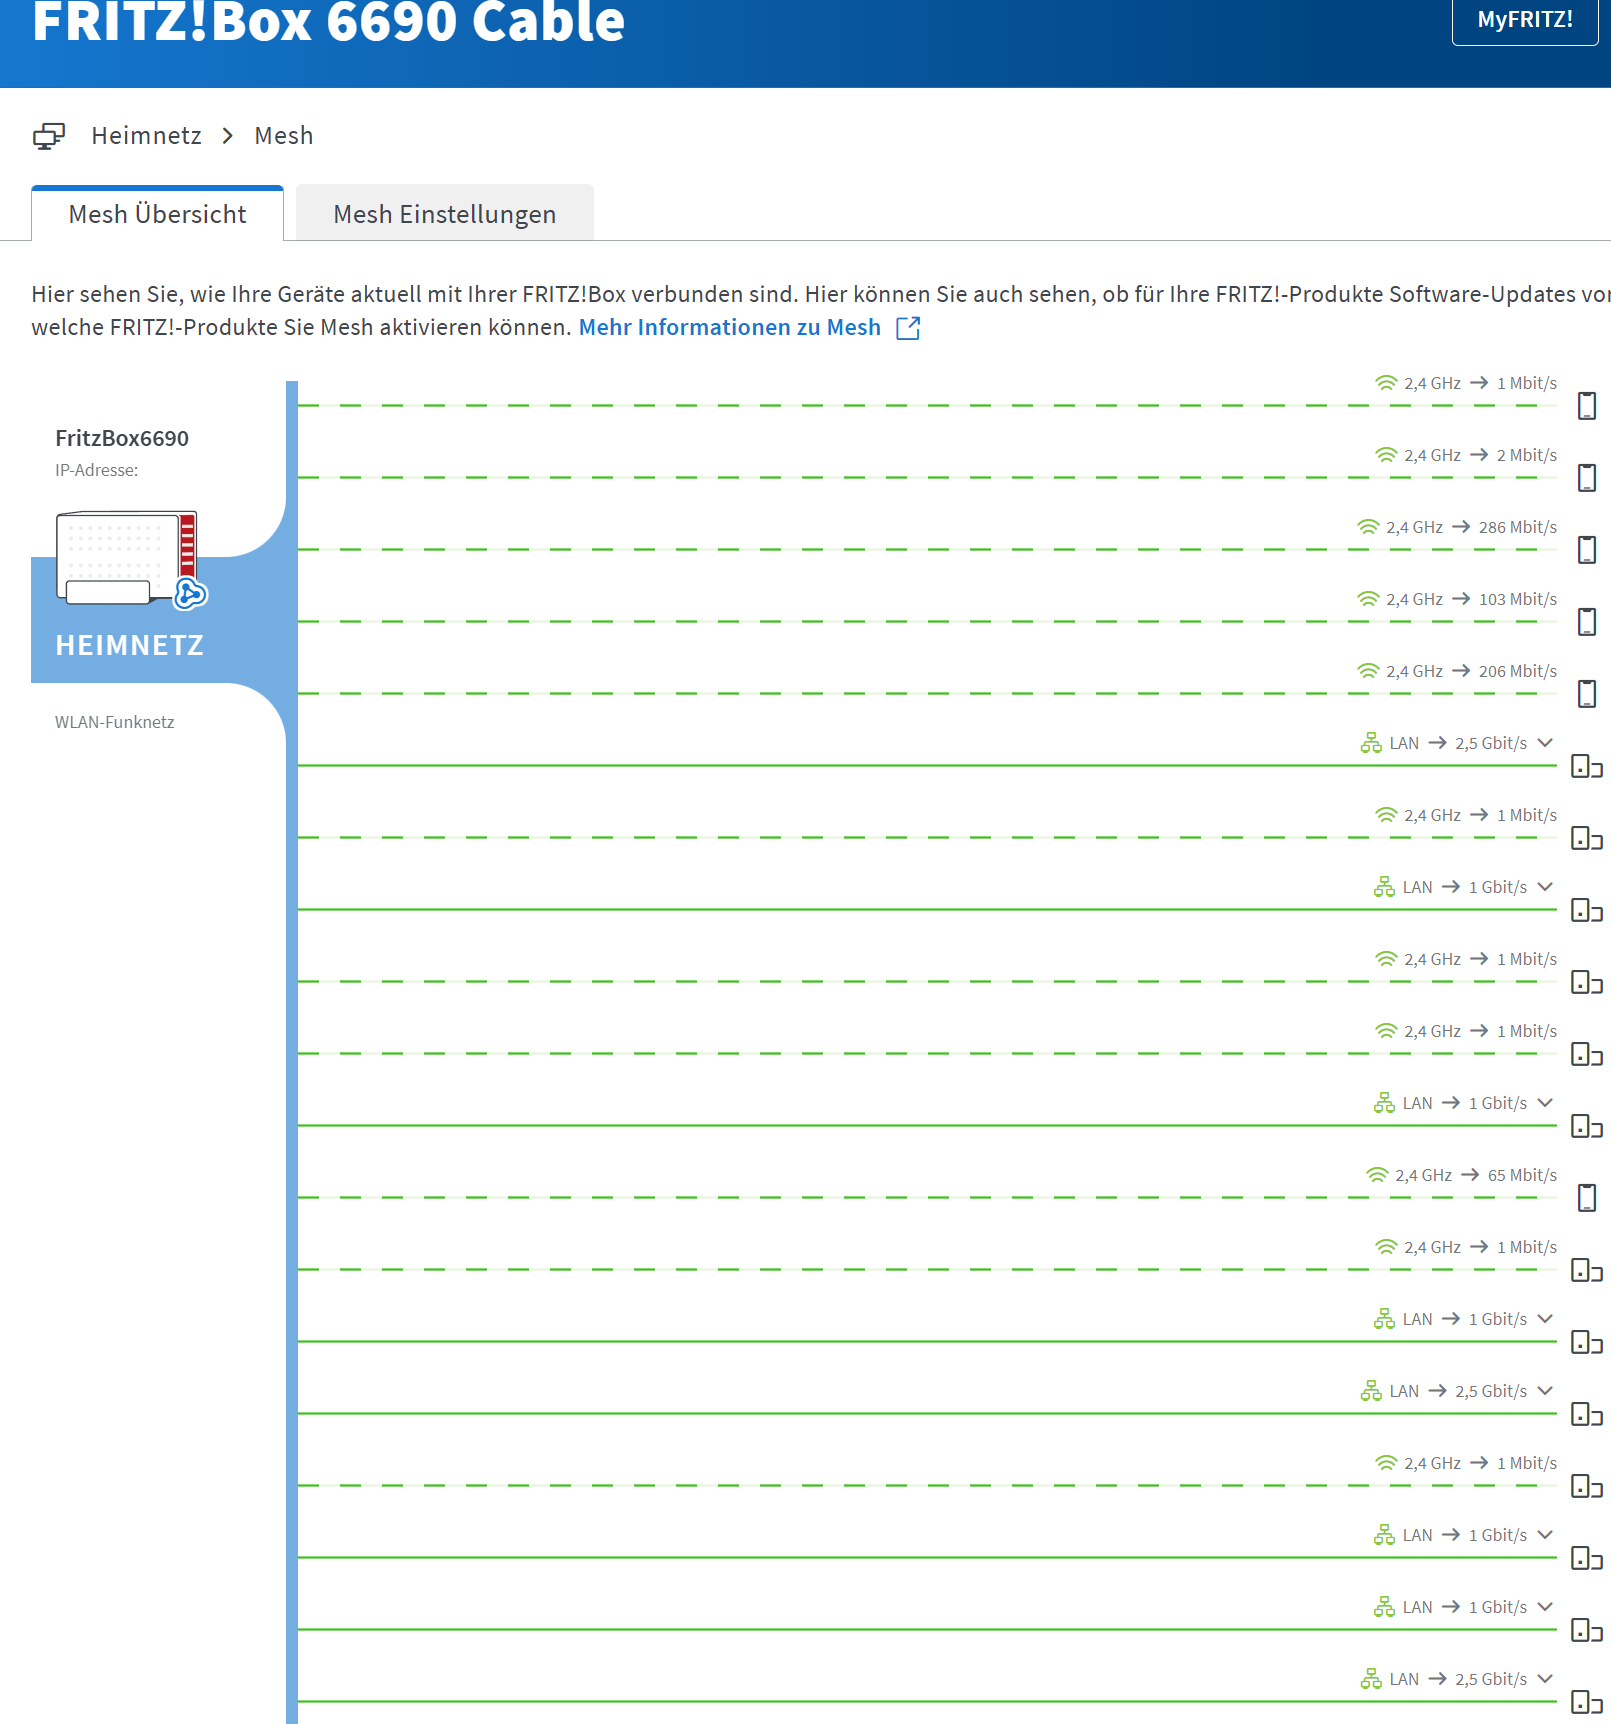This screenshot has width=1611, height=1724.
Task: Open the MyFRITZ! button
Action: (x=1525, y=20)
